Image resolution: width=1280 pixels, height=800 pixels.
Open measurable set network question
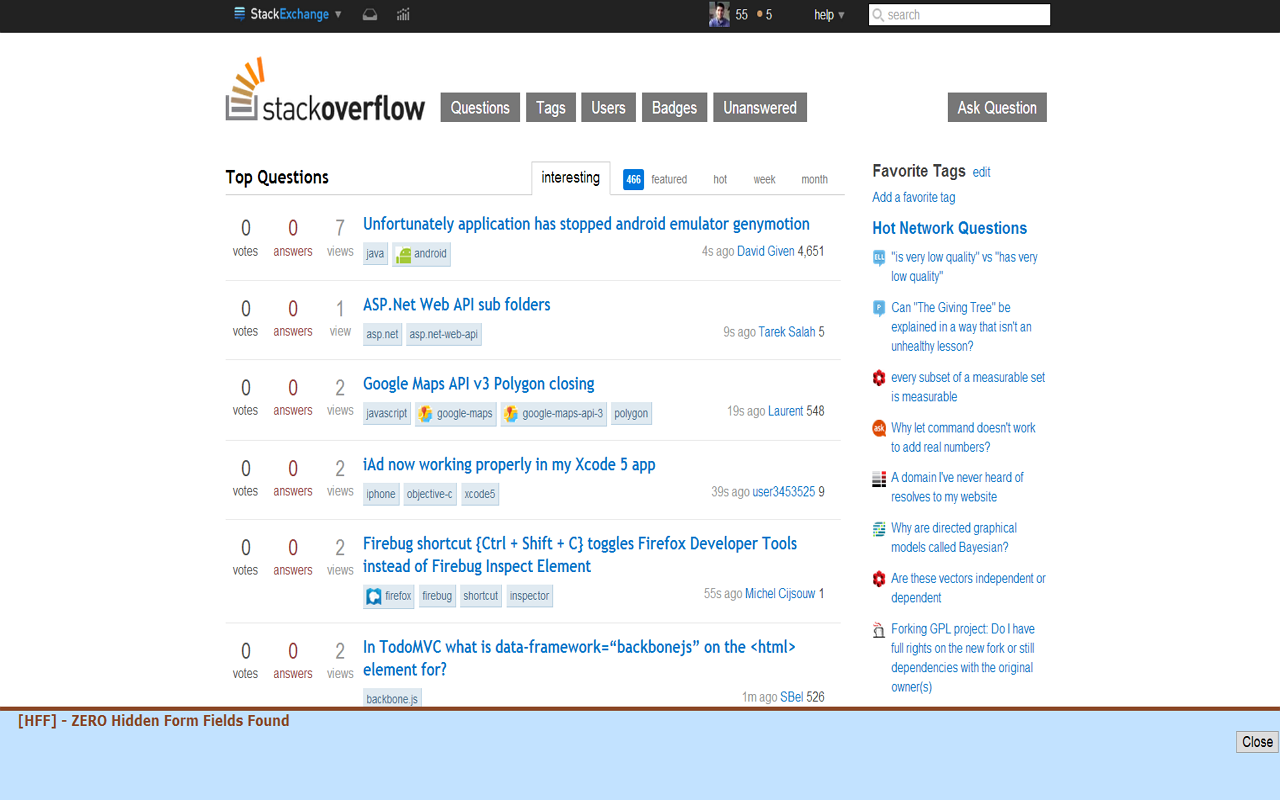pos(968,387)
